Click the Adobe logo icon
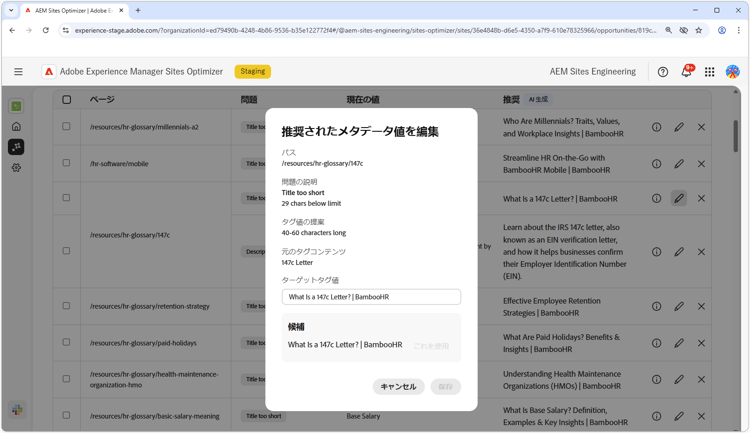Screen dimensions: 750x433 (x=49, y=71)
